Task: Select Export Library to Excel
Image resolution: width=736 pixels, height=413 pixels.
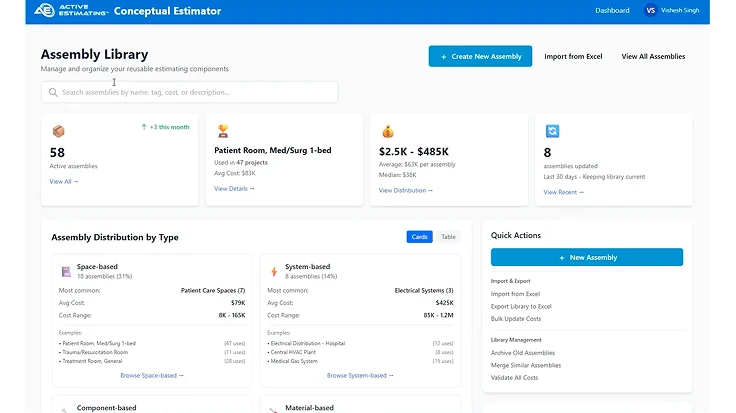Action: 521,306
